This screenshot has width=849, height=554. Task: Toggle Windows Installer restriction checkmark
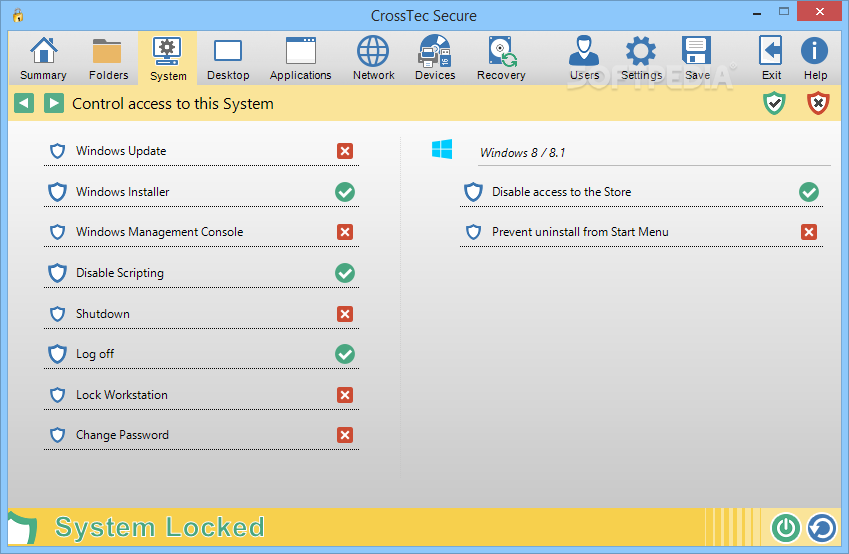(x=345, y=192)
